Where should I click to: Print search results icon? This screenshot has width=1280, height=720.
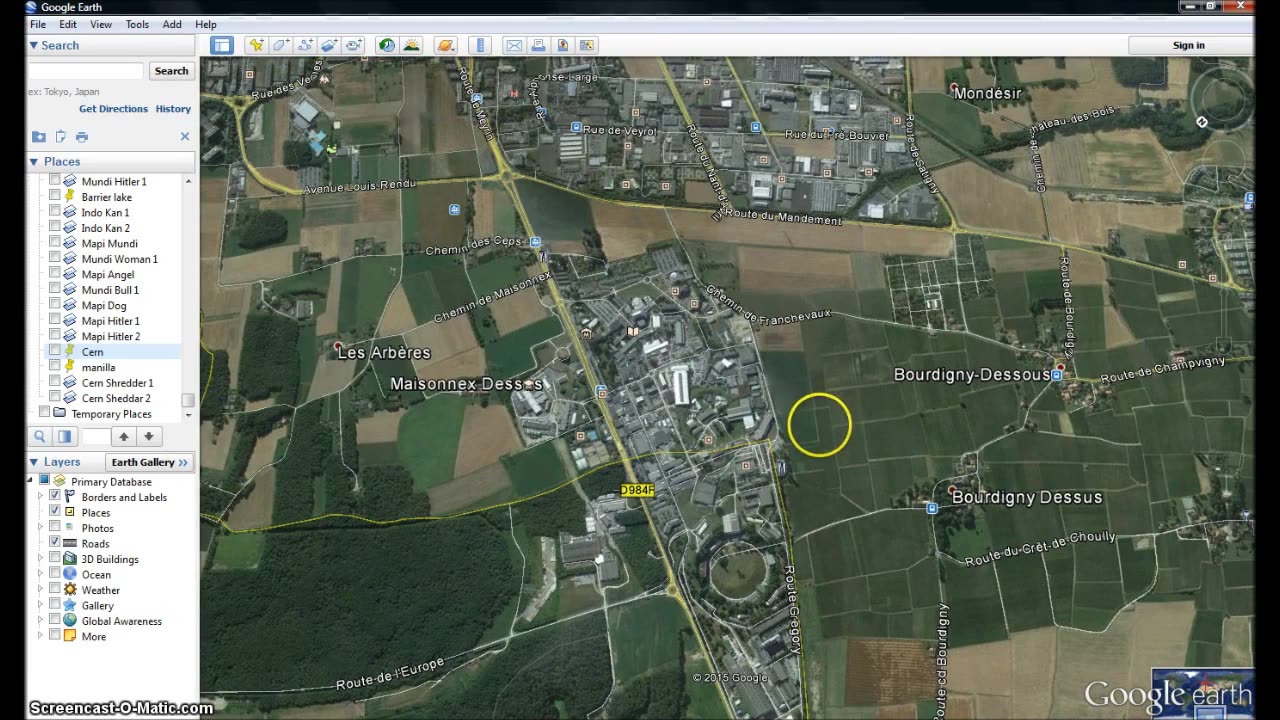pyautogui.click(x=82, y=137)
